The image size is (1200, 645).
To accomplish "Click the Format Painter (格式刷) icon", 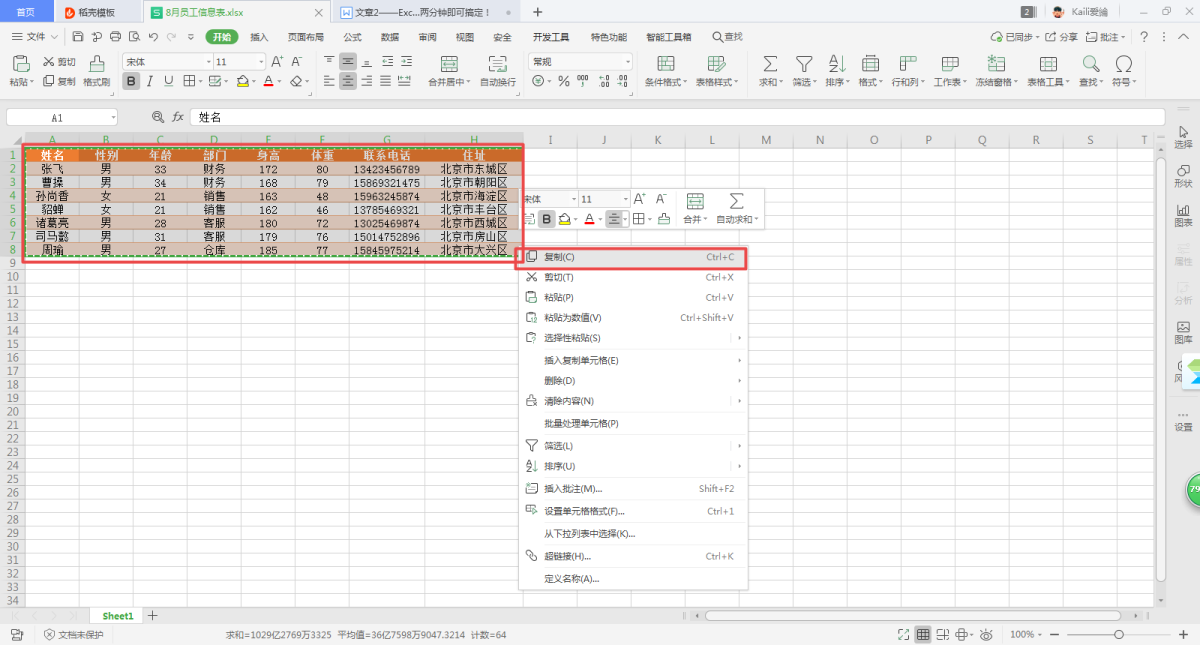I will coord(97,64).
